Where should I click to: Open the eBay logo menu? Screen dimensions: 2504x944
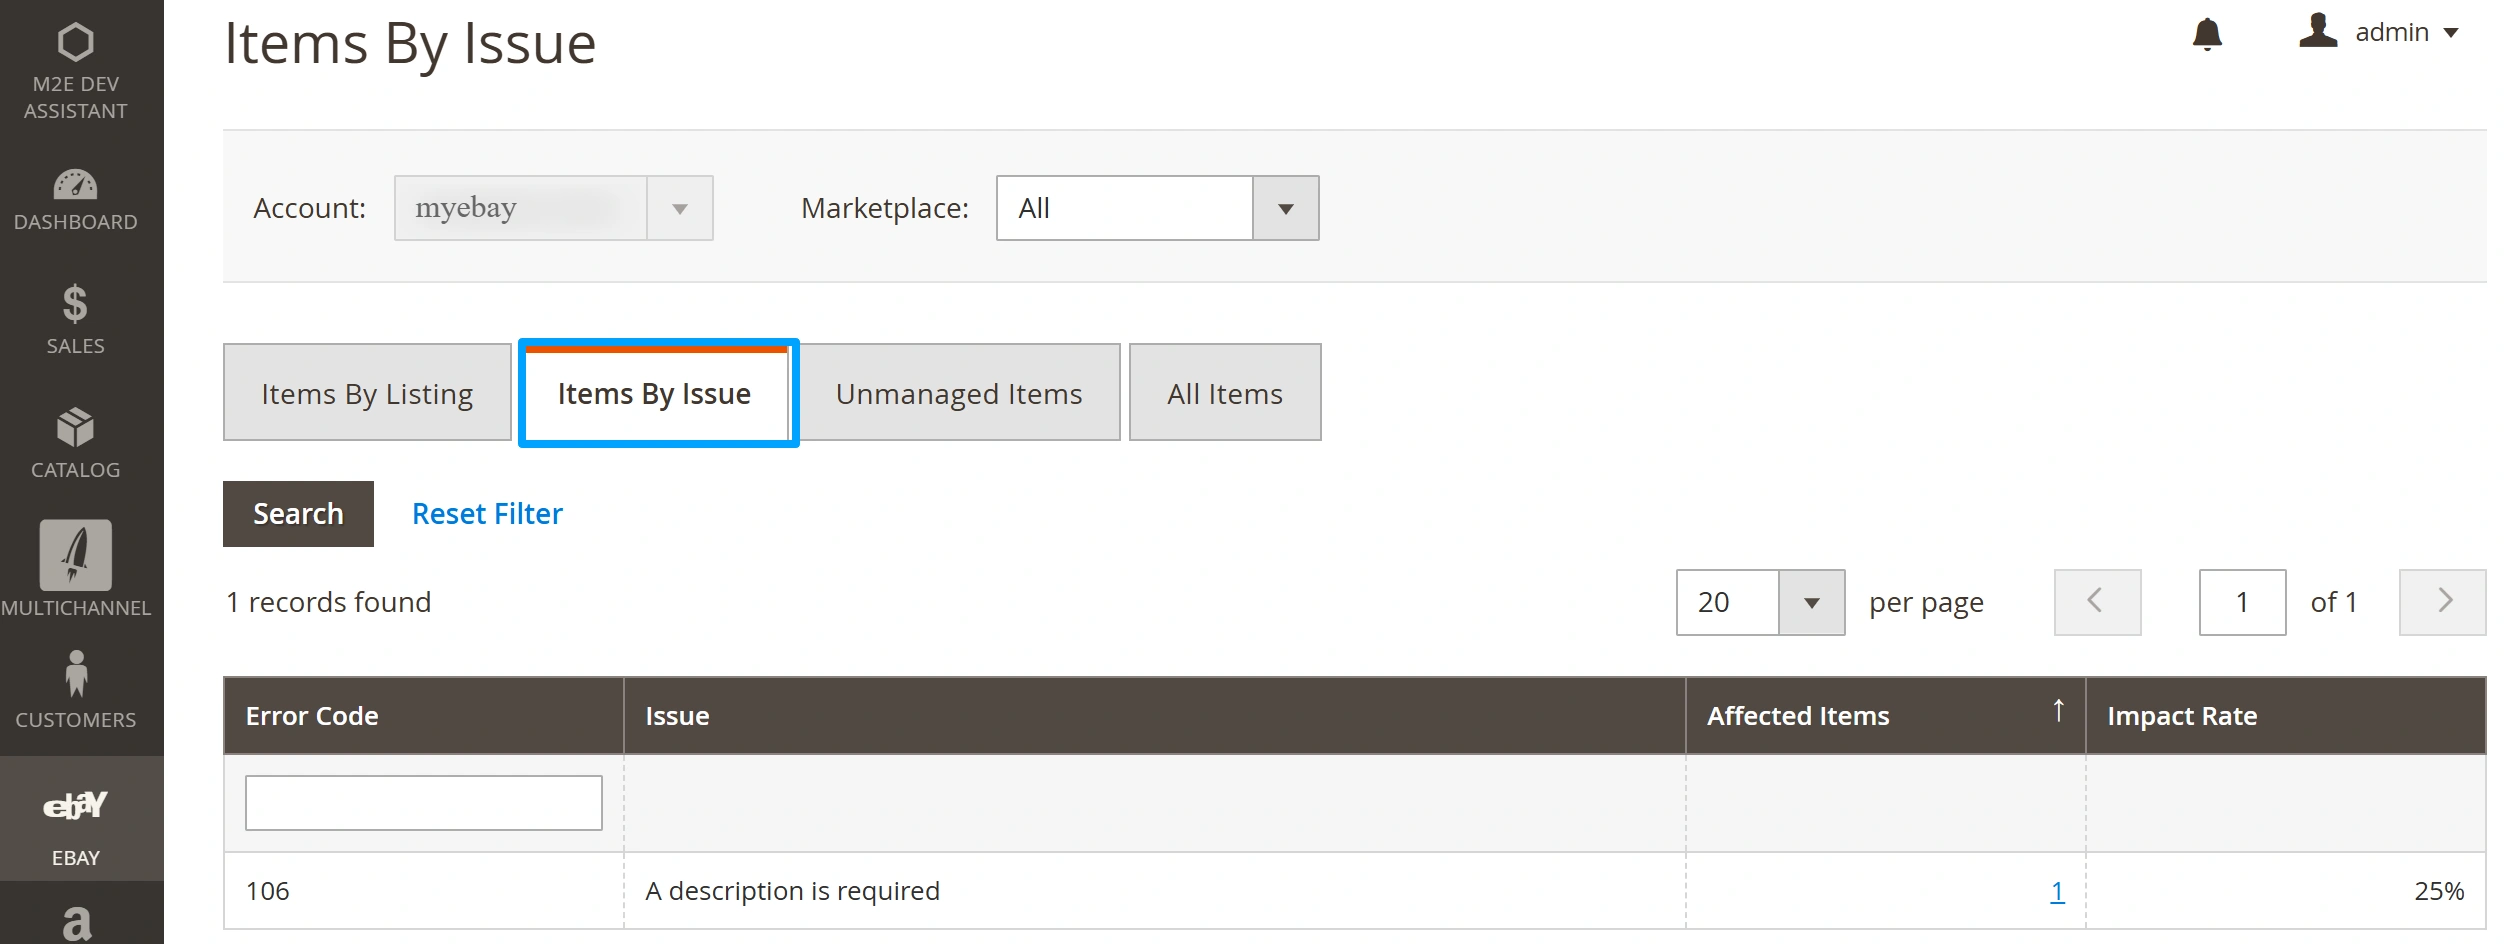76,806
